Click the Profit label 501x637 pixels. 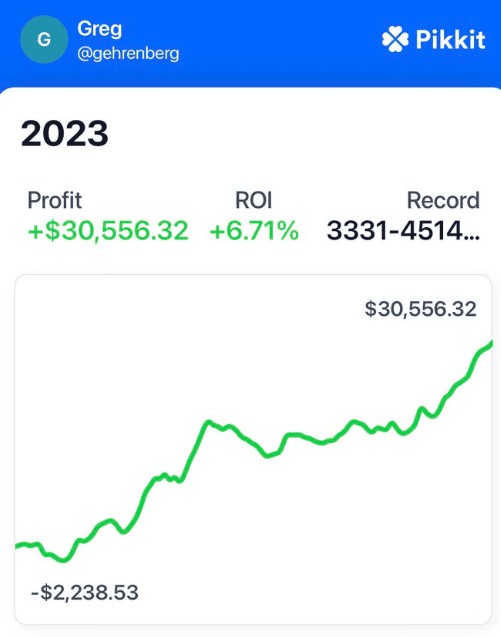(x=54, y=200)
